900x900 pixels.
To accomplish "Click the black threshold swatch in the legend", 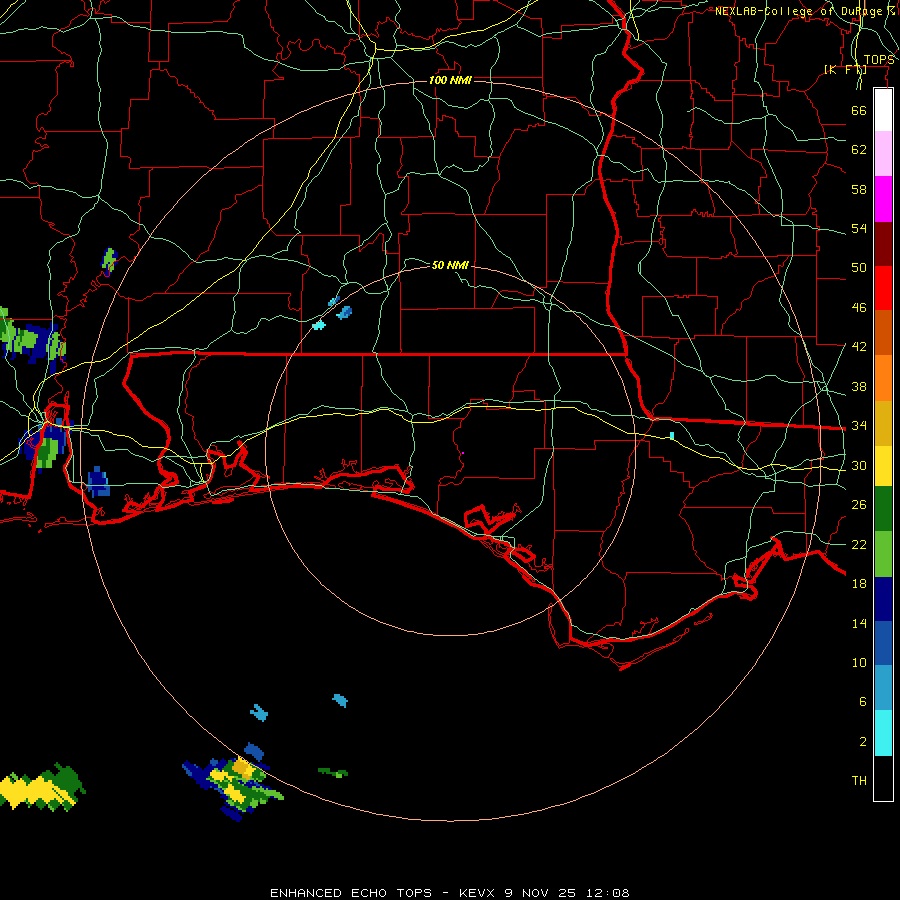I will (883, 778).
